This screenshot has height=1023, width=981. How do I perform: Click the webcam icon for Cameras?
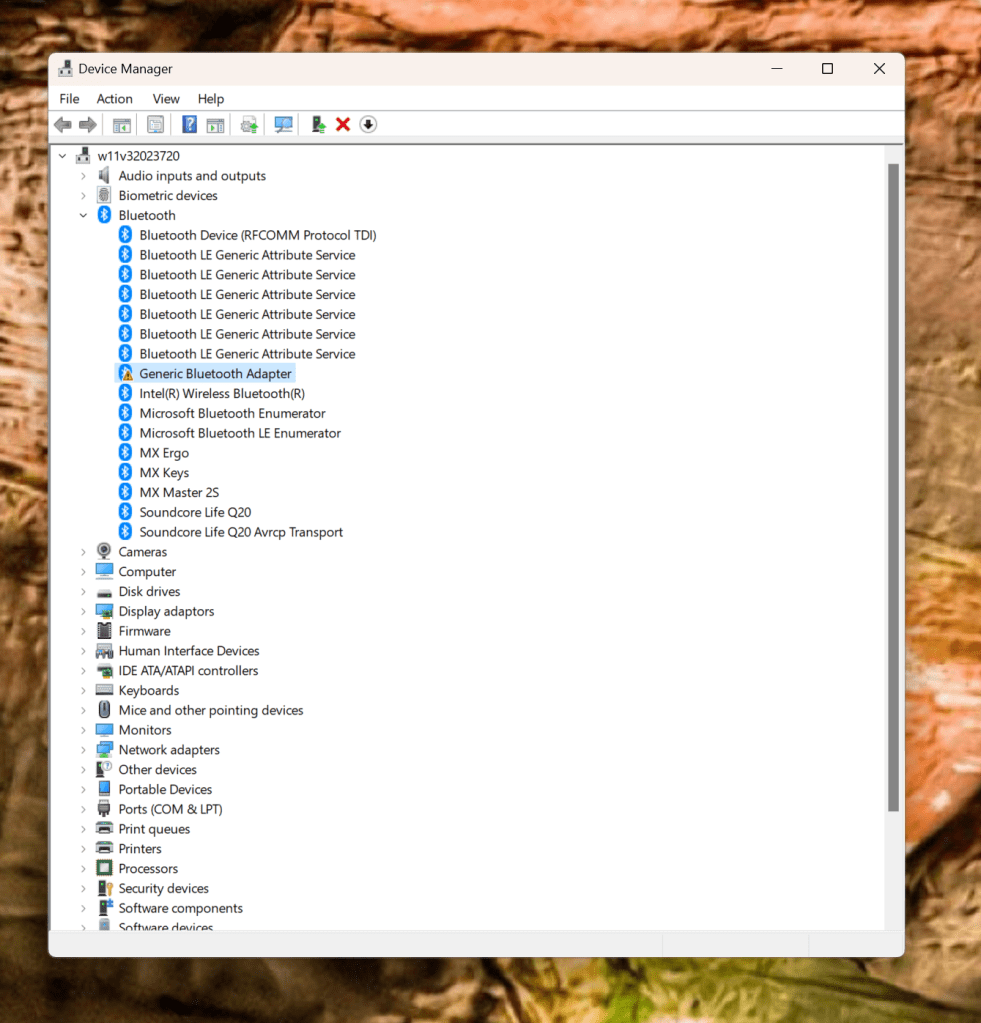(x=104, y=551)
